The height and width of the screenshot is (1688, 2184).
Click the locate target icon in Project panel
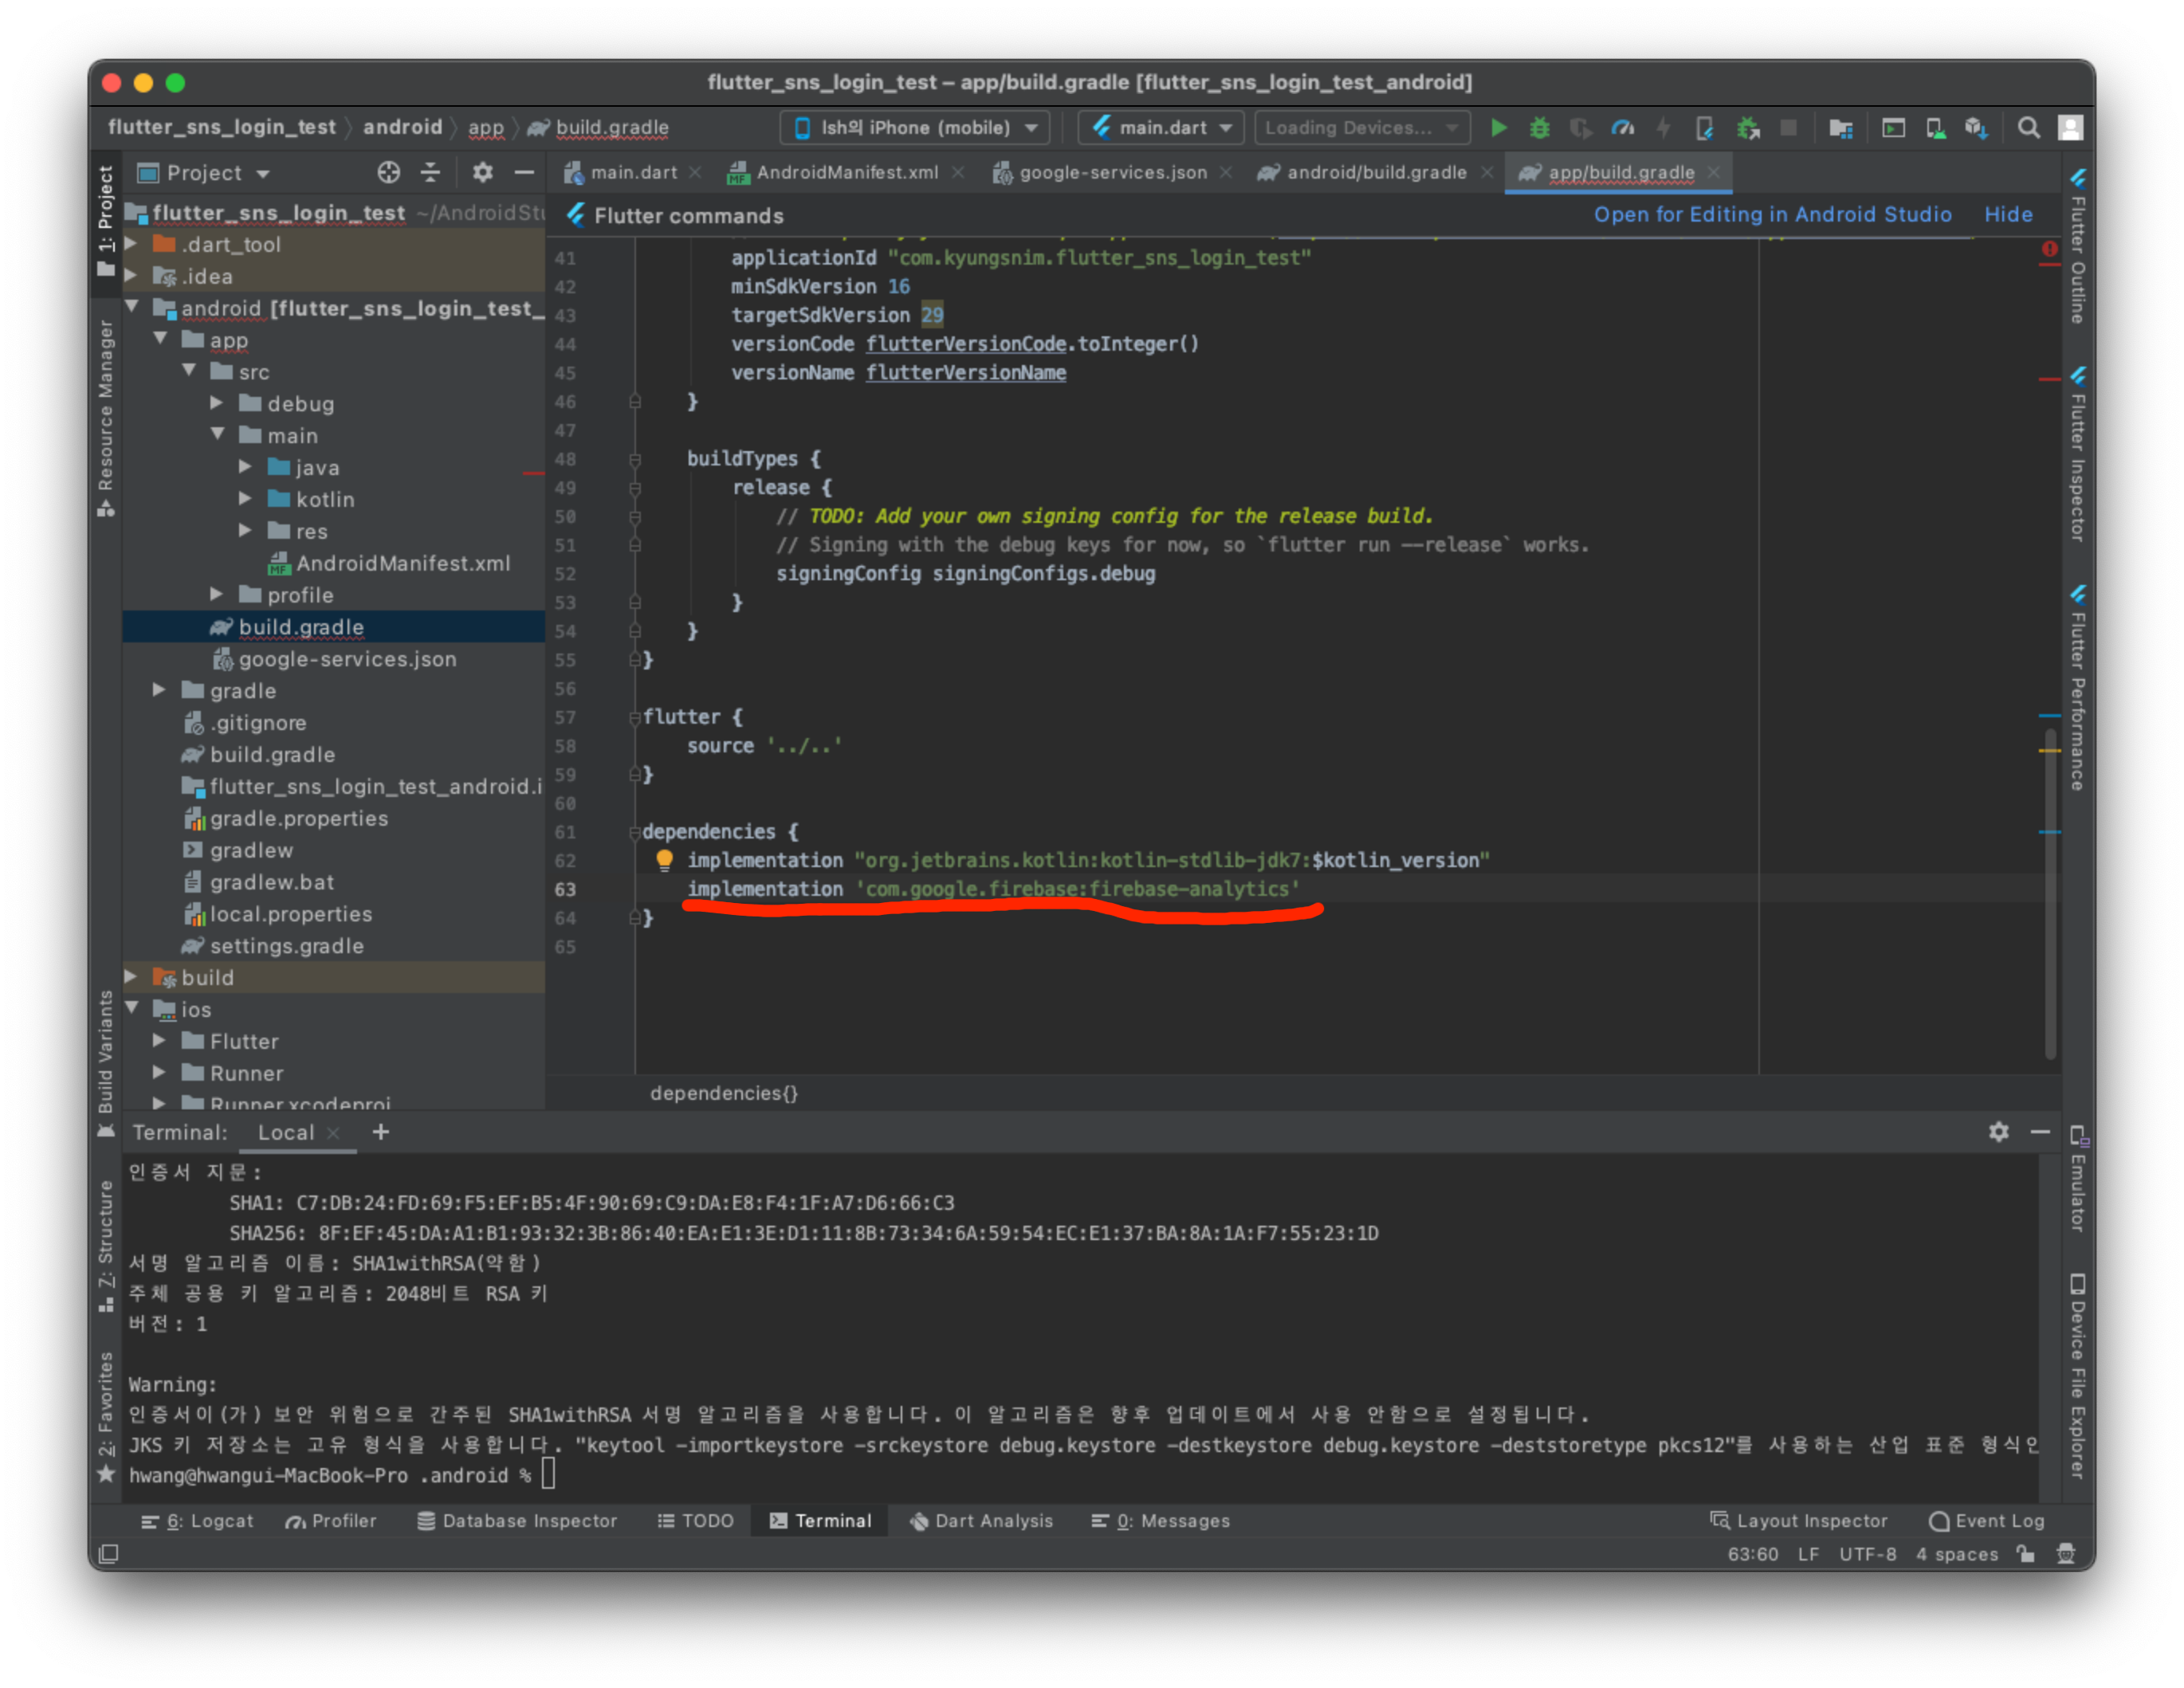coord(388,173)
